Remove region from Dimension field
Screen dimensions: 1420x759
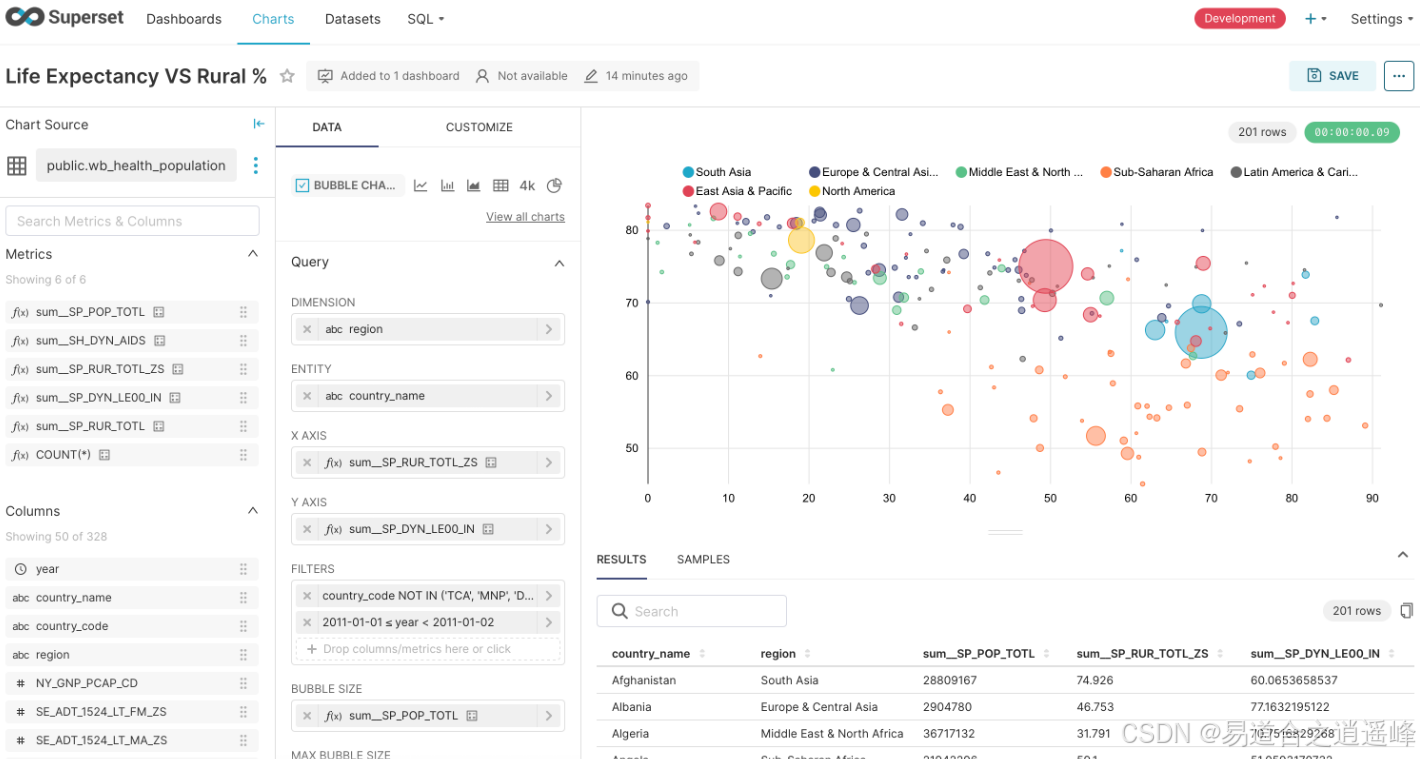pyautogui.click(x=307, y=329)
